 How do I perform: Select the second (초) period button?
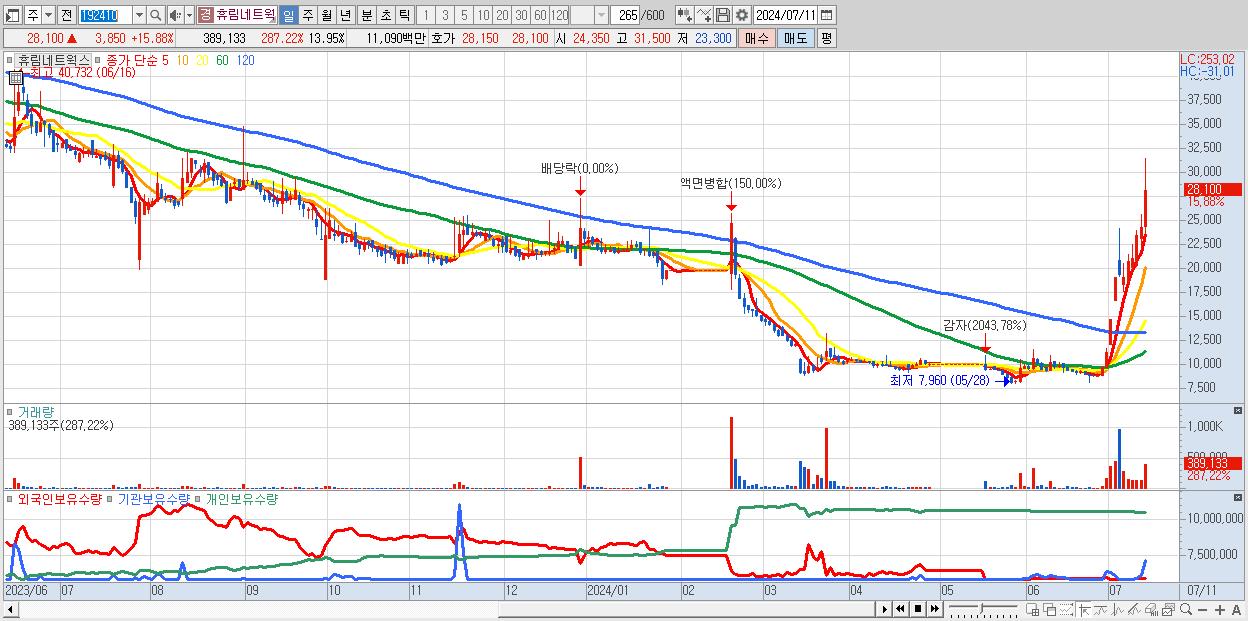pyautogui.click(x=385, y=15)
